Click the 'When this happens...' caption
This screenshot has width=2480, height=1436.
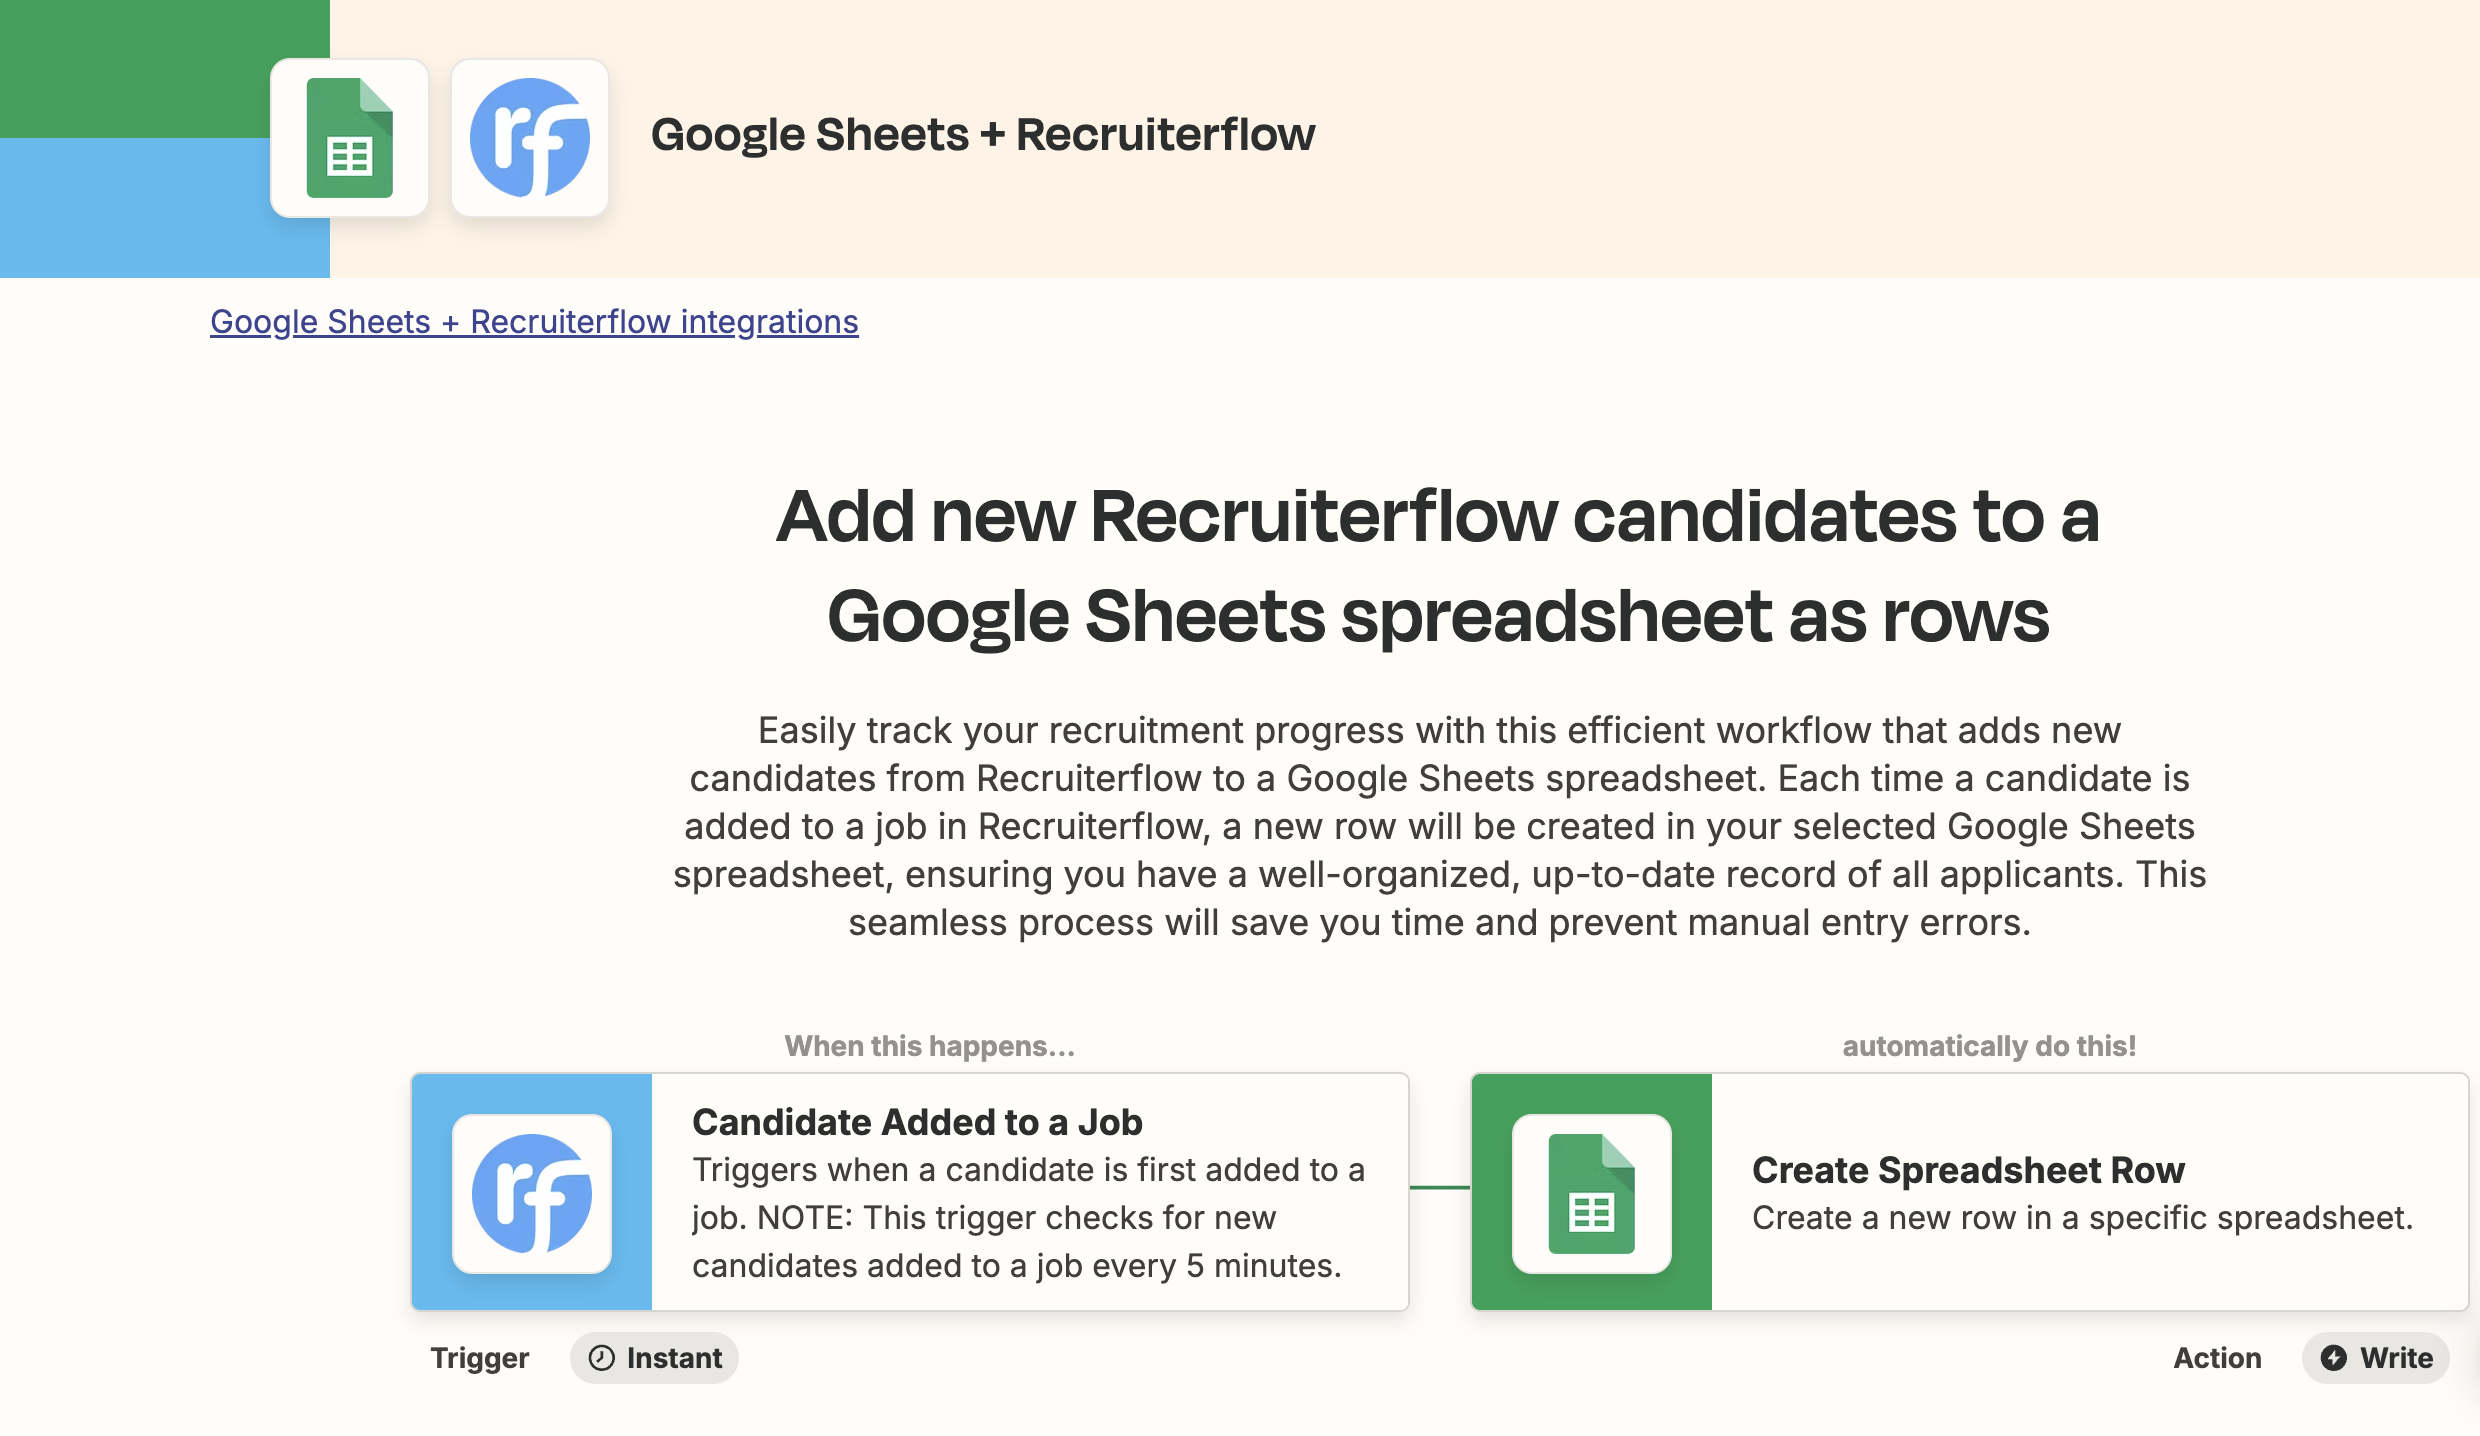click(929, 1046)
